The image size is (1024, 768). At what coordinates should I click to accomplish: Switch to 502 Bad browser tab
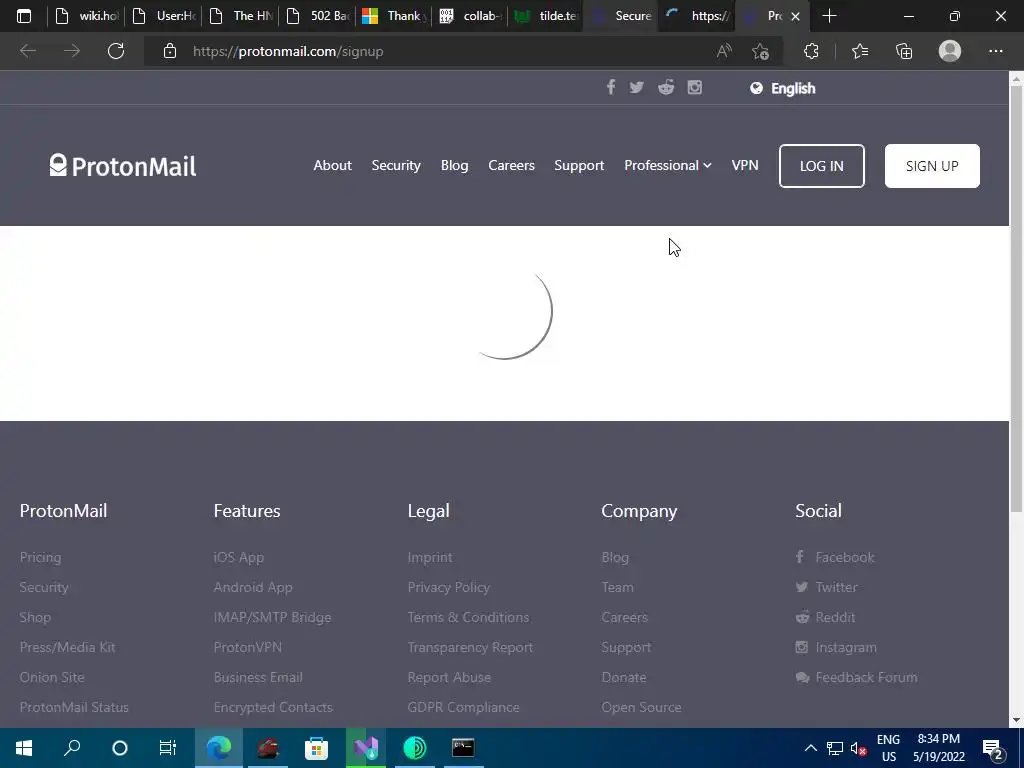pos(317,16)
